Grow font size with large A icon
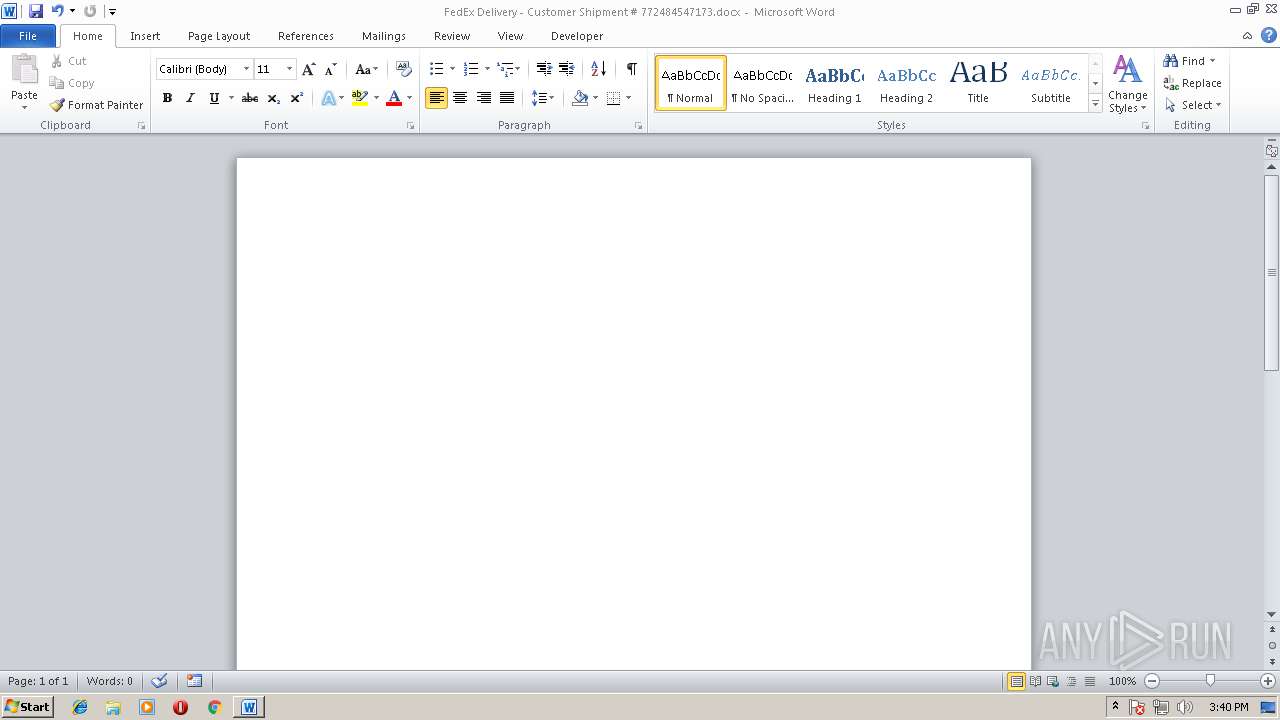The image size is (1280, 720). coord(308,69)
